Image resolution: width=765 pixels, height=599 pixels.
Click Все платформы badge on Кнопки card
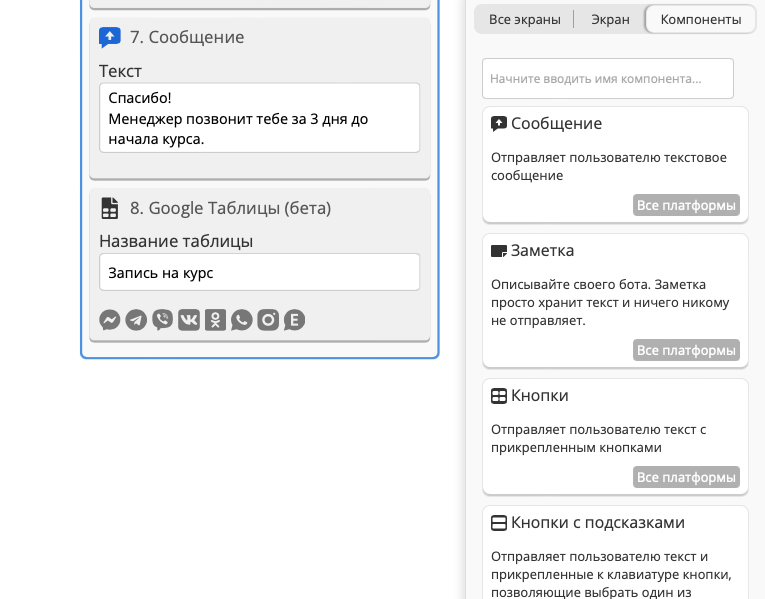pos(686,477)
